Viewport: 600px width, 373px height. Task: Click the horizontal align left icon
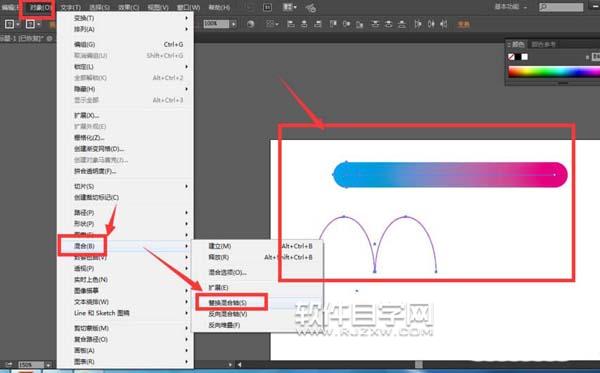point(291,24)
